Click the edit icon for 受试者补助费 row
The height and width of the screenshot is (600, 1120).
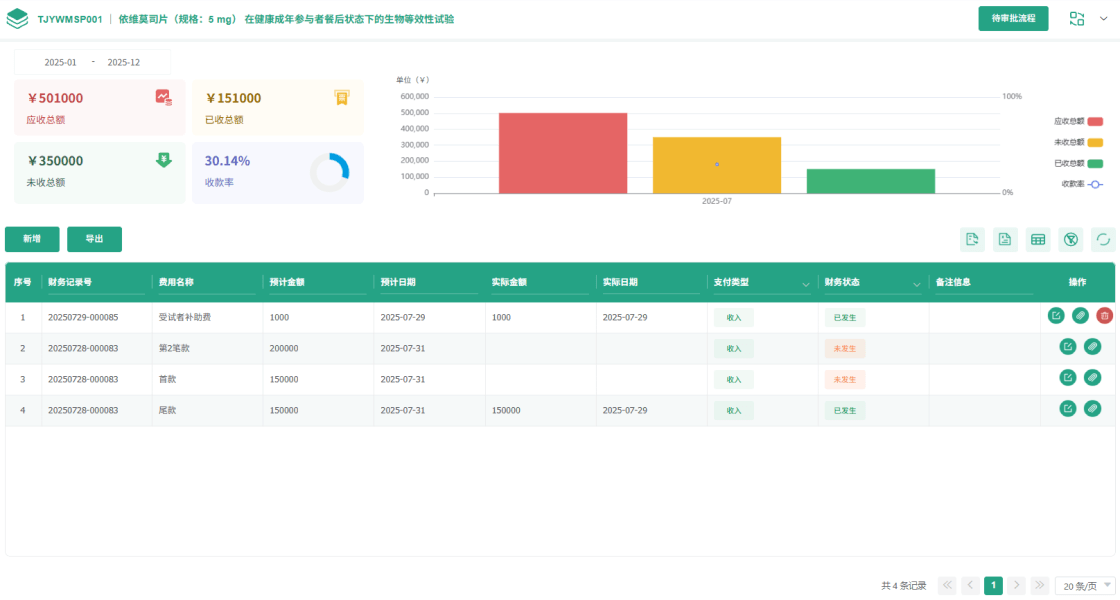pos(1056,316)
